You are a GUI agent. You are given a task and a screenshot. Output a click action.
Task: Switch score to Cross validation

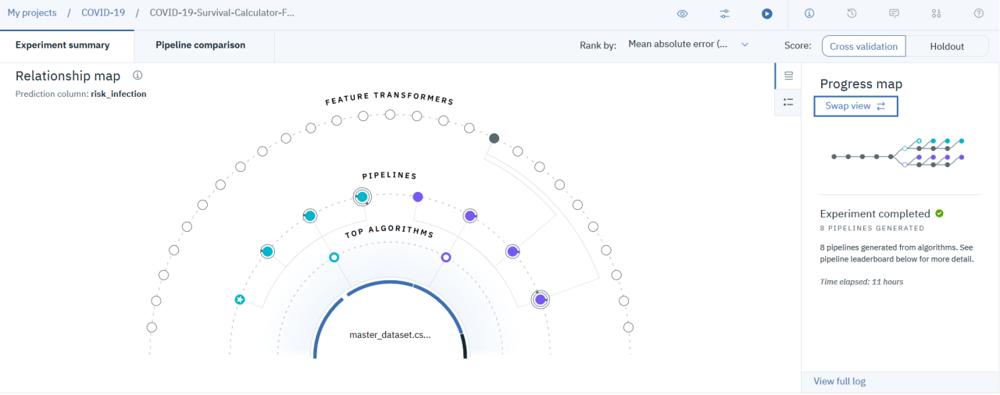[x=864, y=46]
